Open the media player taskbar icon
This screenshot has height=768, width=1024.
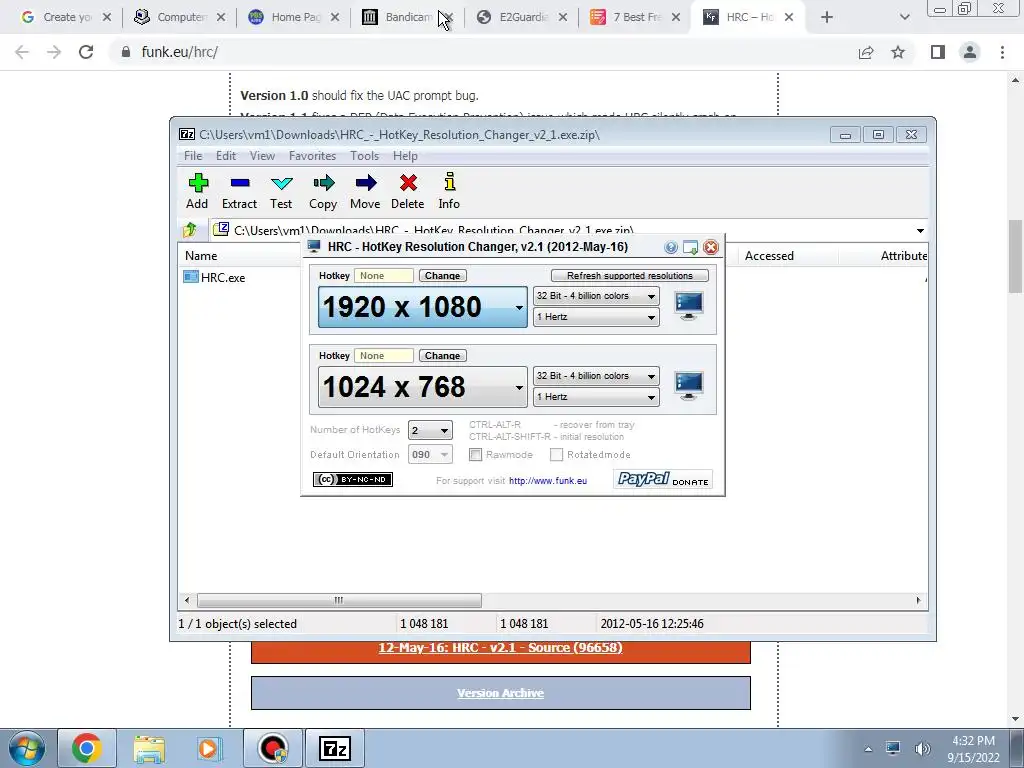[x=208, y=748]
